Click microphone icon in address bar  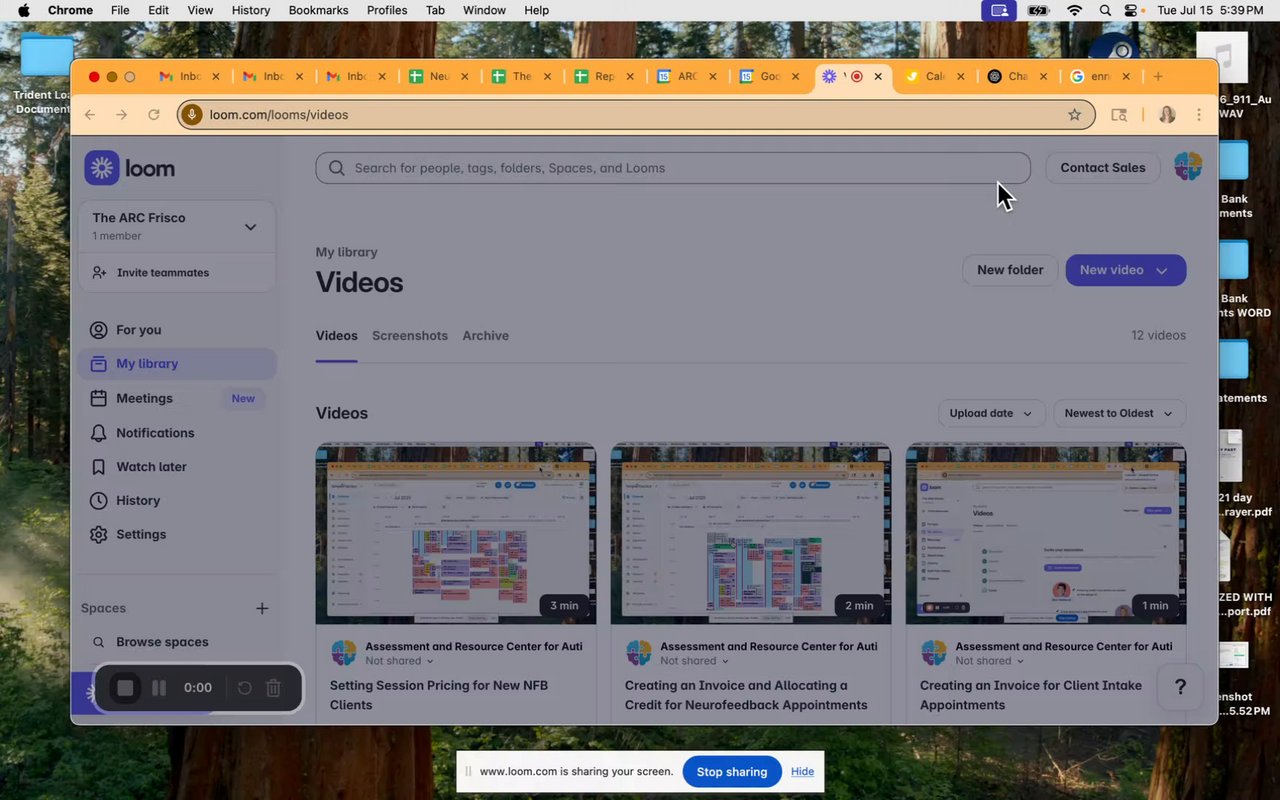tap(192, 115)
